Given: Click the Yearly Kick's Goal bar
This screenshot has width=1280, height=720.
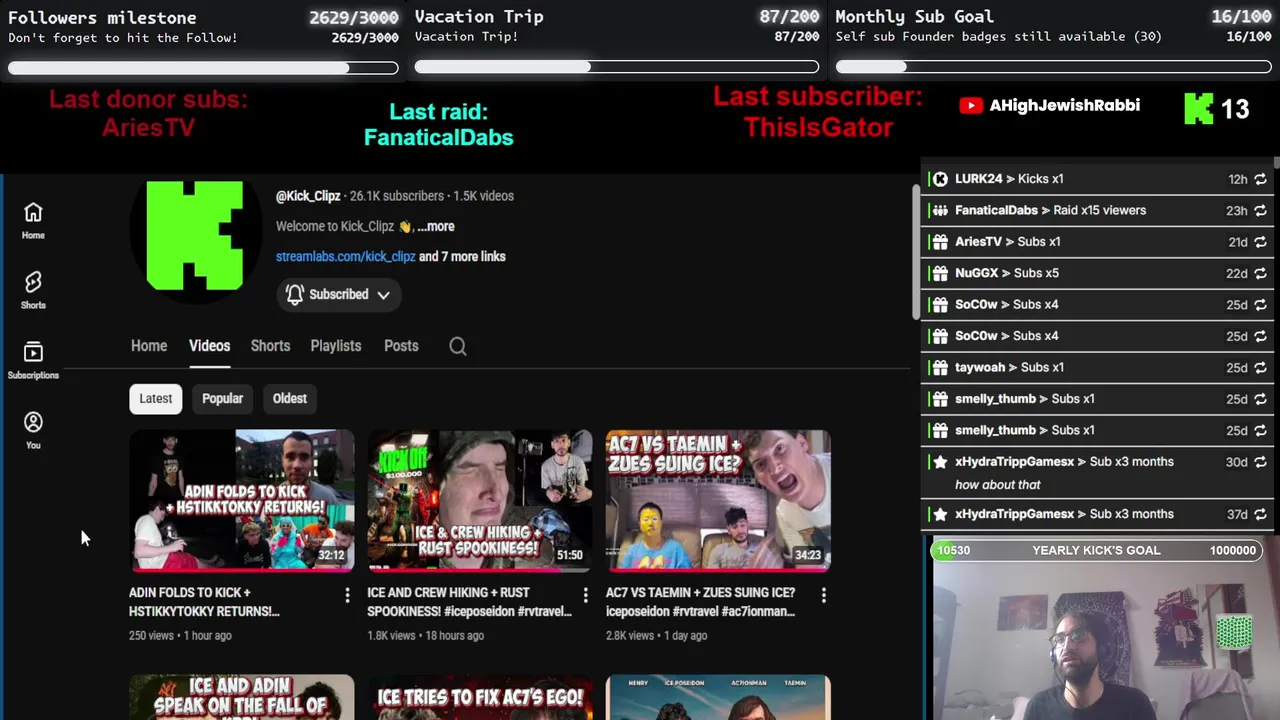Looking at the screenshot, I should pos(1098,550).
